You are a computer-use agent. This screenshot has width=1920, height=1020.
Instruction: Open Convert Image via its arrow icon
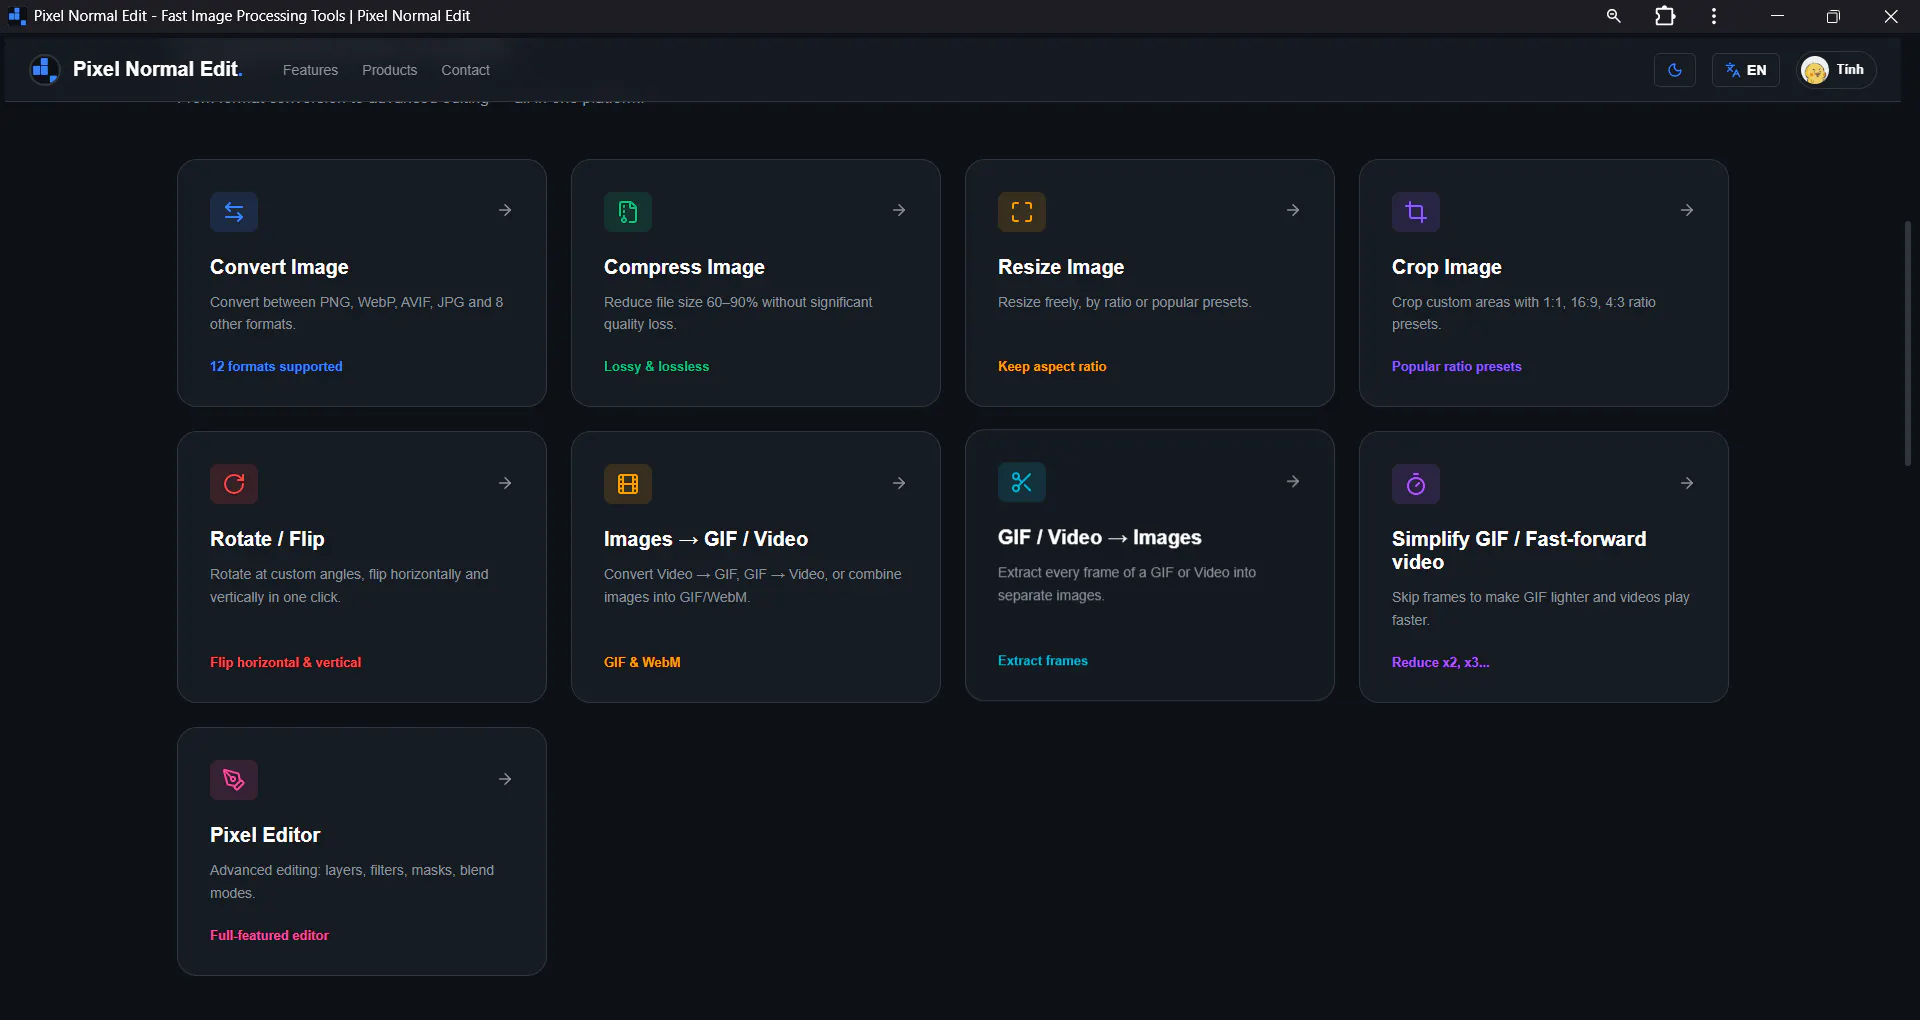(505, 210)
